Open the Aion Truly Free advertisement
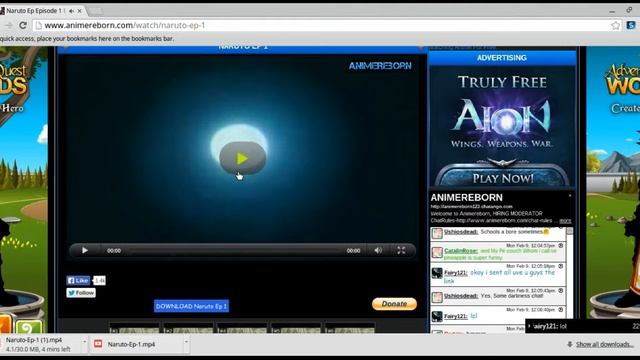Screen dimensions: 640x360 [502, 127]
